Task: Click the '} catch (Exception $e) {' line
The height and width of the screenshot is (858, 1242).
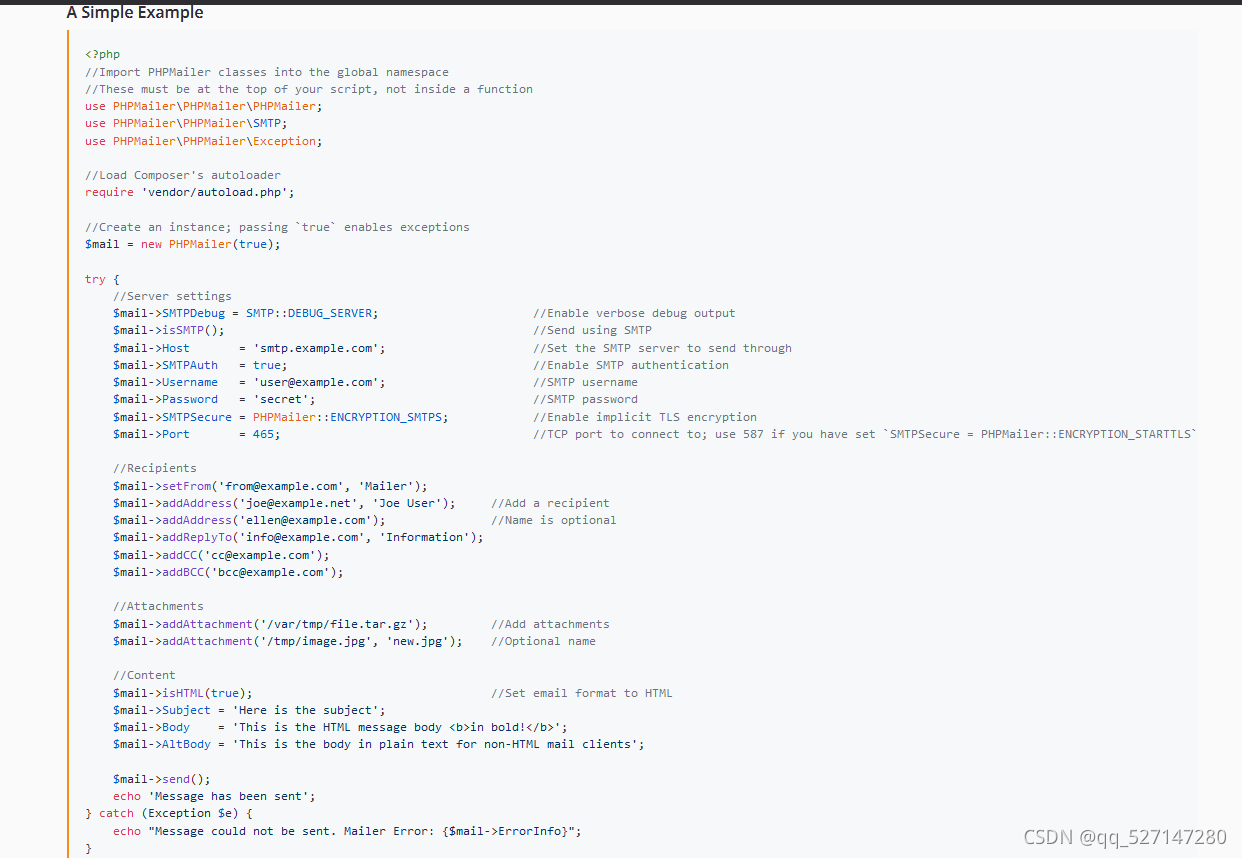Action: point(169,813)
